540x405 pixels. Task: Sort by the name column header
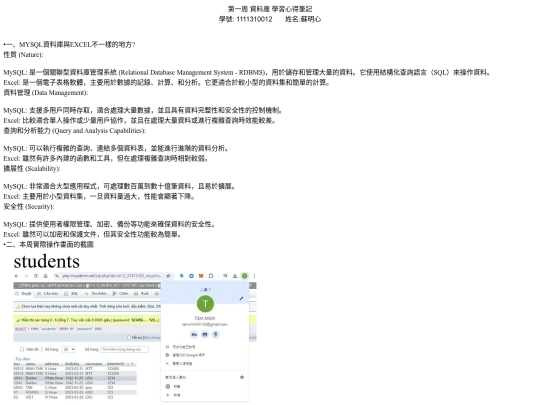pyautogui.click(x=31, y=364)
